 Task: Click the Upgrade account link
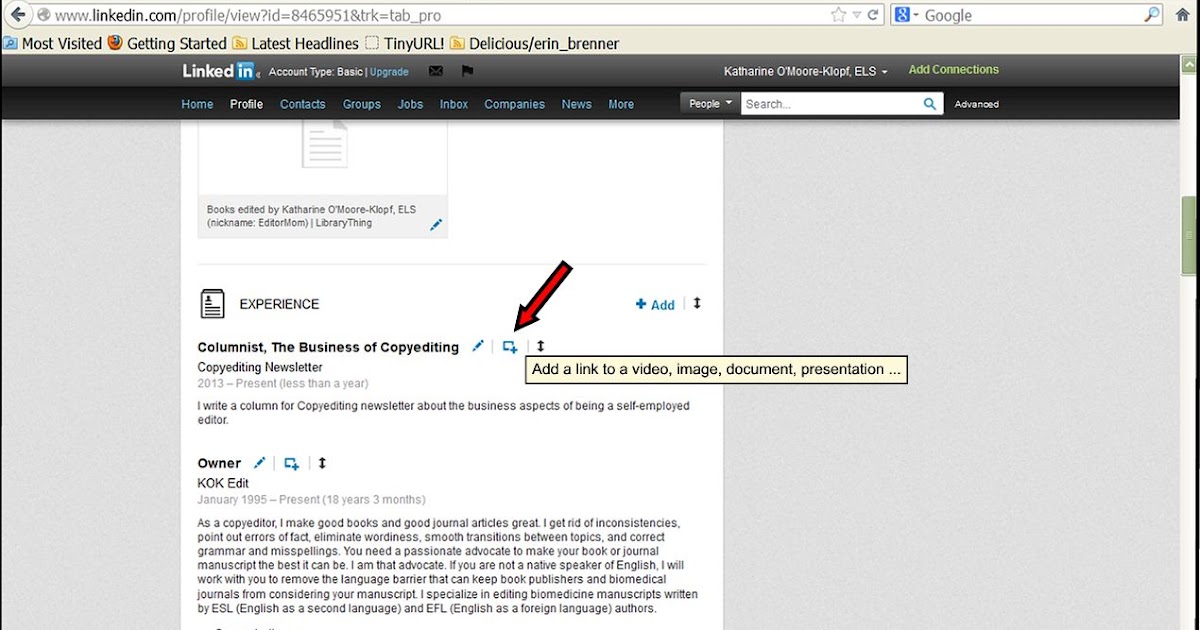pyautogui.click(x=389, y=72)
